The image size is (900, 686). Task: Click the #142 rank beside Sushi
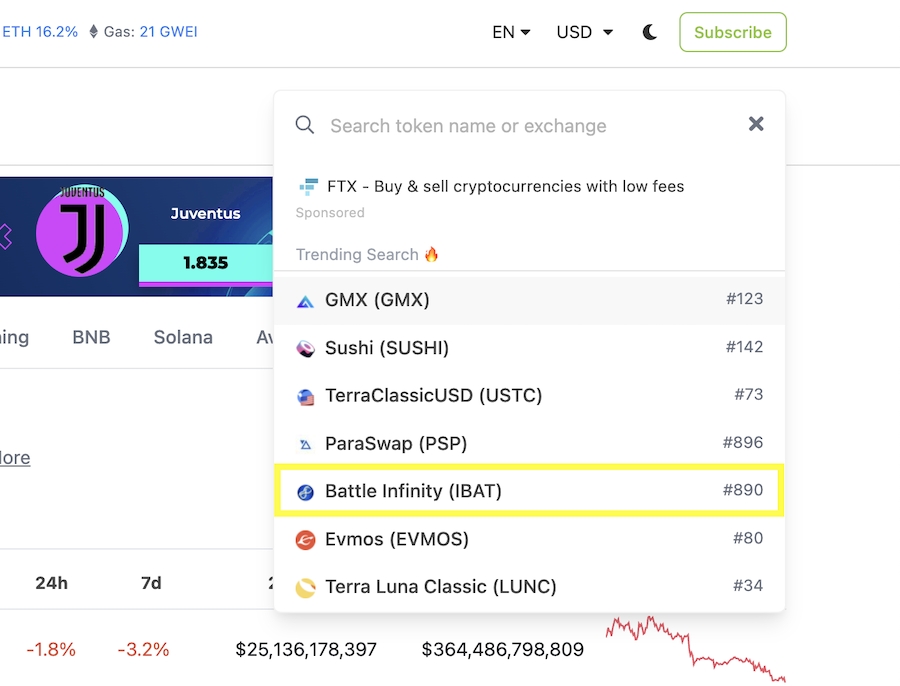tap(744, 347)
